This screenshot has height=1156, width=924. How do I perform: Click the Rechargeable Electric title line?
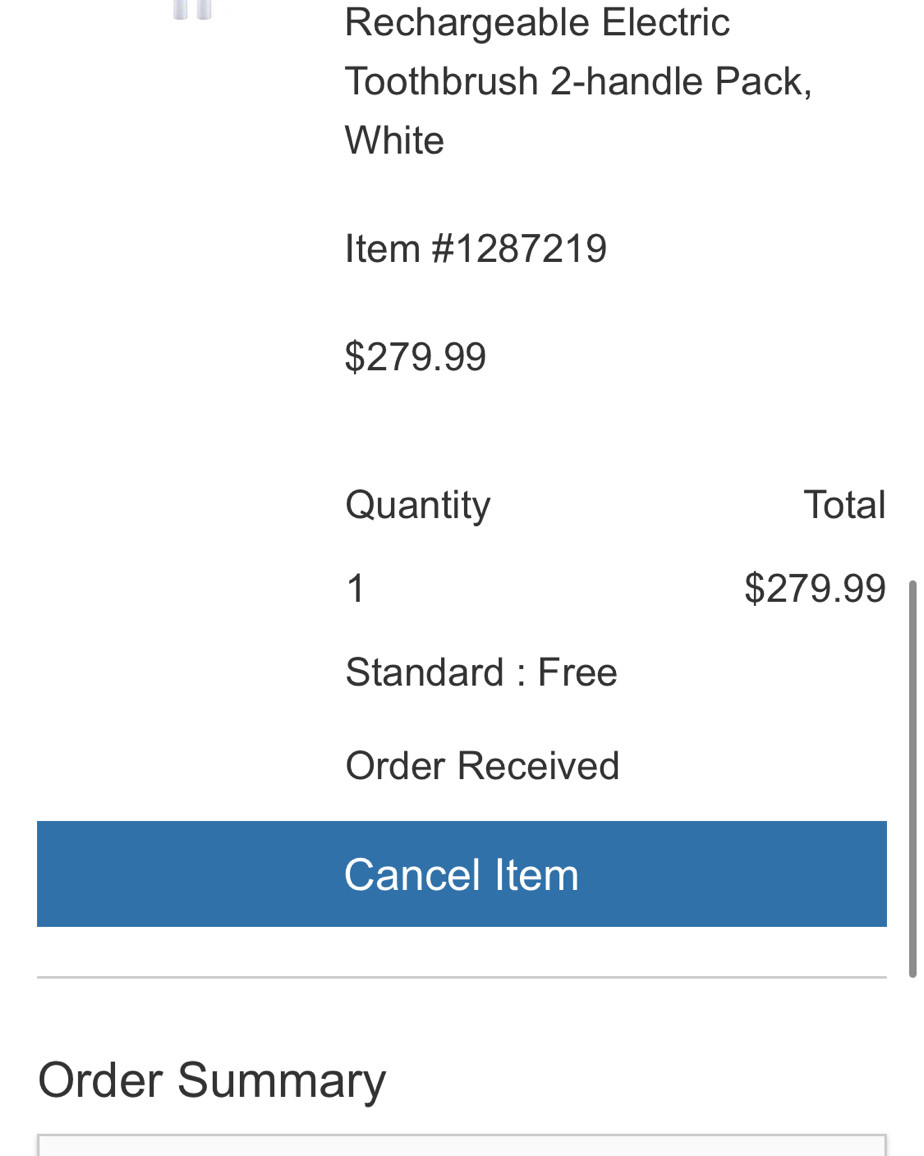pyautogui.click(x=537, y=22)
